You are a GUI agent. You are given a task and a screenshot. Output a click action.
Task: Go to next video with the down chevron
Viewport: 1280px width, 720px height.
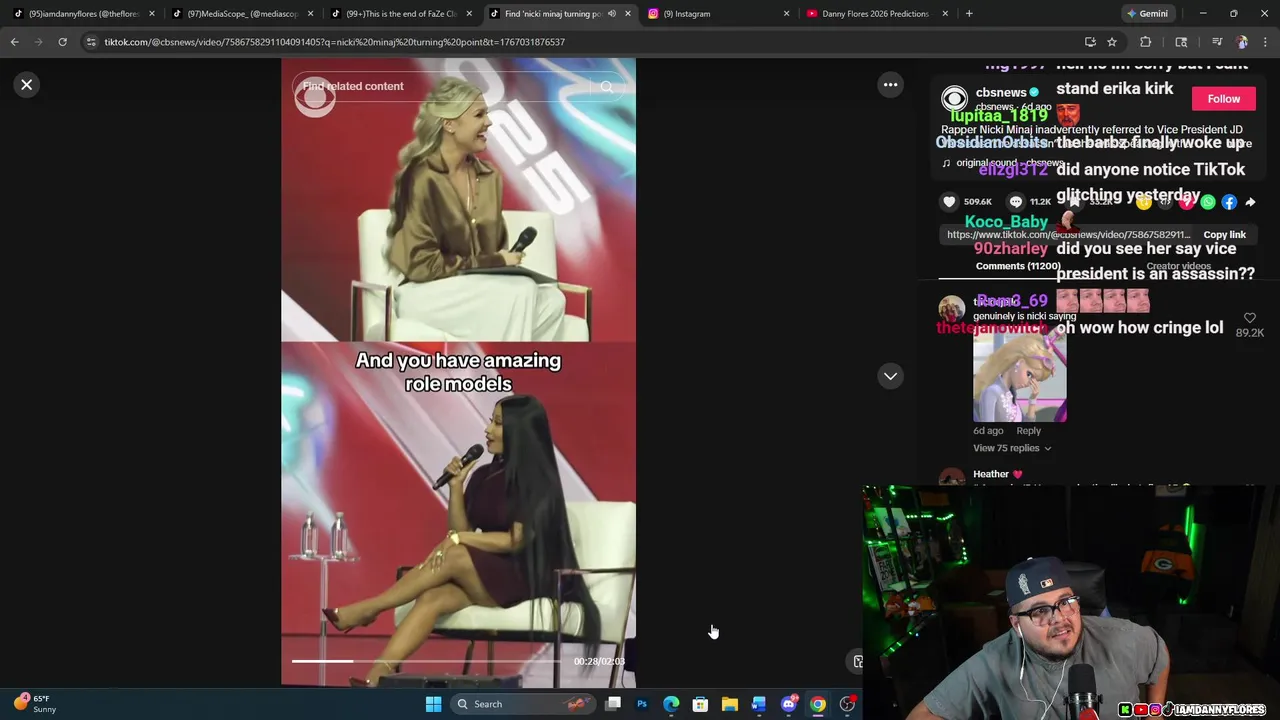890,376
